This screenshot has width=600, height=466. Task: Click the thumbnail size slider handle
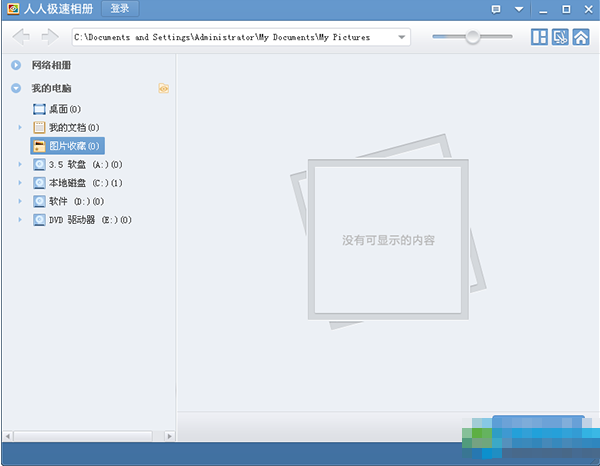point(473,37)
